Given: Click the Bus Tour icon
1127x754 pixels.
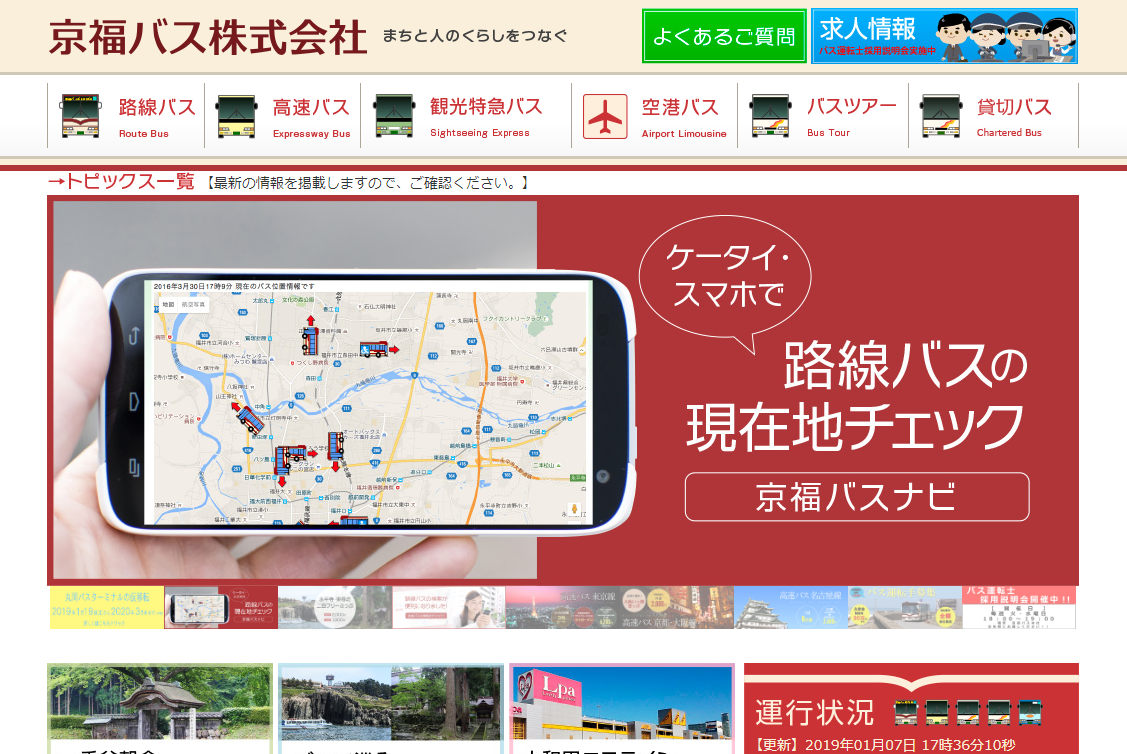Looking at the screenshot, I should coord(770,115).
